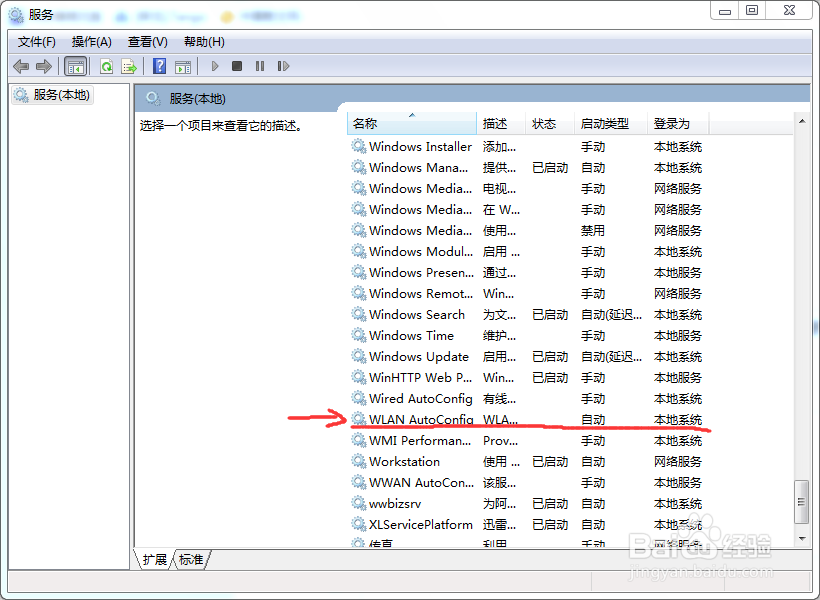The width and height of the screenshot is (820, 600).
Task: Select the wwbizsrv service name
Action: (x=395, y=504)
